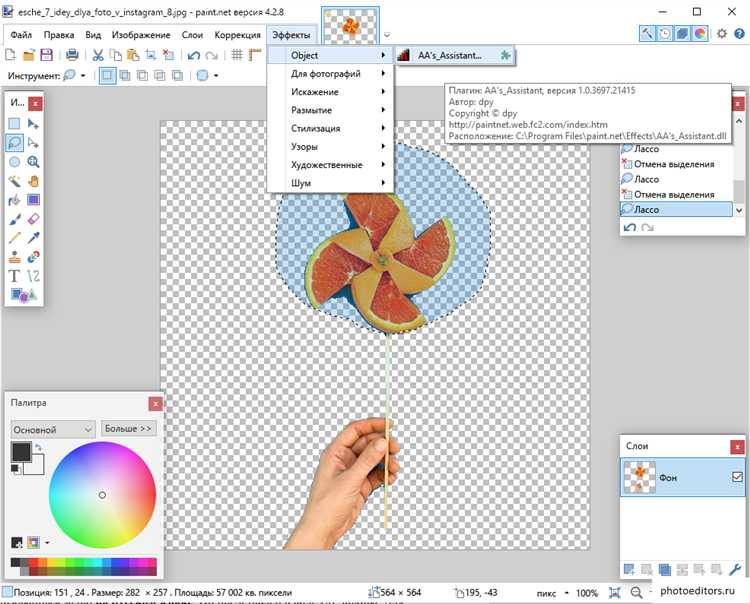Open the Основной color mode dropdown
This screenshot has width=750, height=604.
pos(52,429)
